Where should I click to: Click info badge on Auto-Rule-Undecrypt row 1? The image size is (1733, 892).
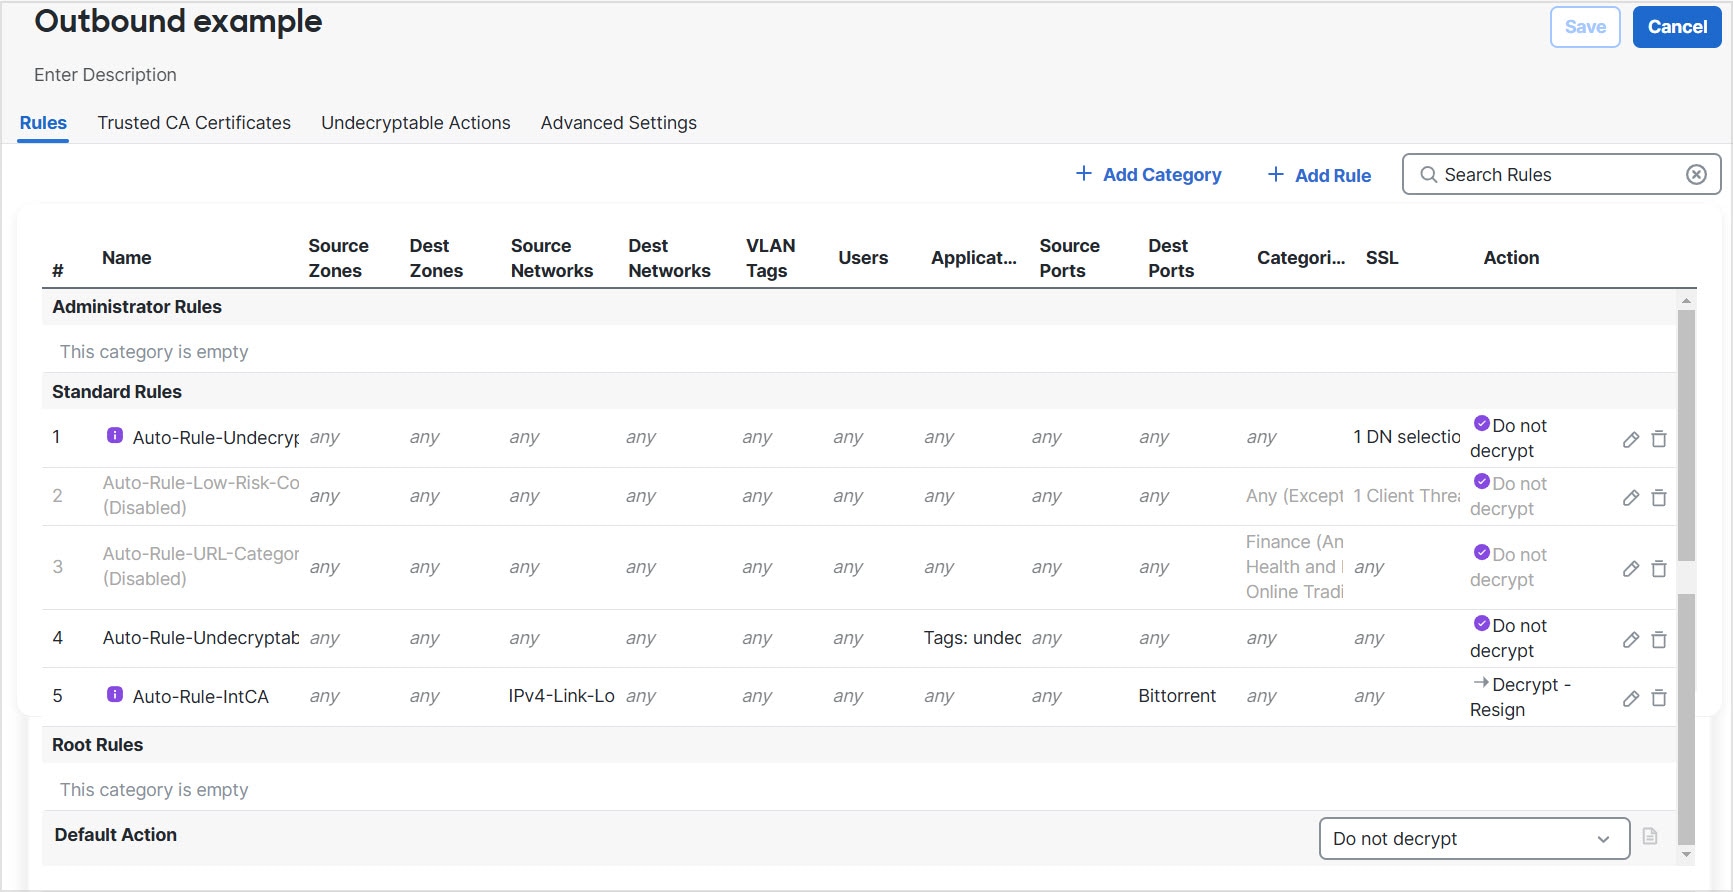115,436
